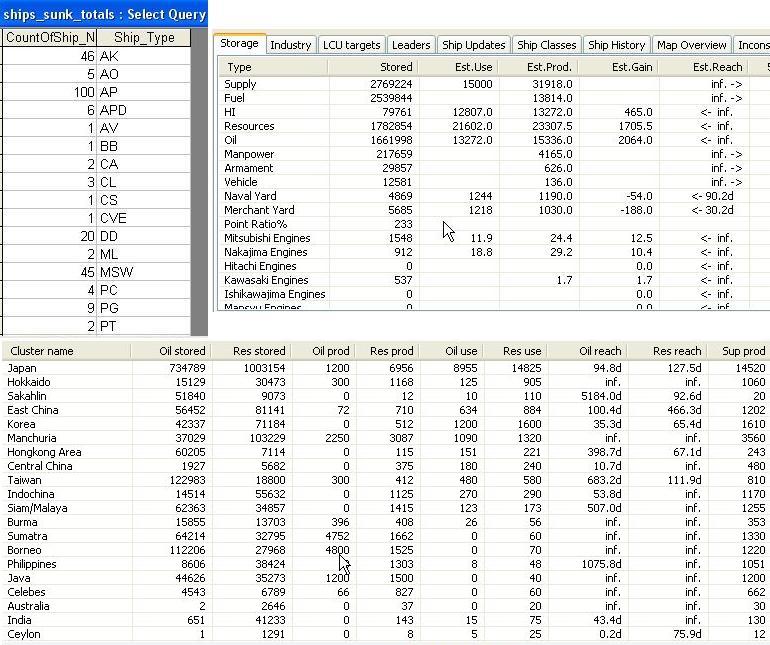
Task: Click the Nakajima Engines row
Action: [x=494, y=252]
